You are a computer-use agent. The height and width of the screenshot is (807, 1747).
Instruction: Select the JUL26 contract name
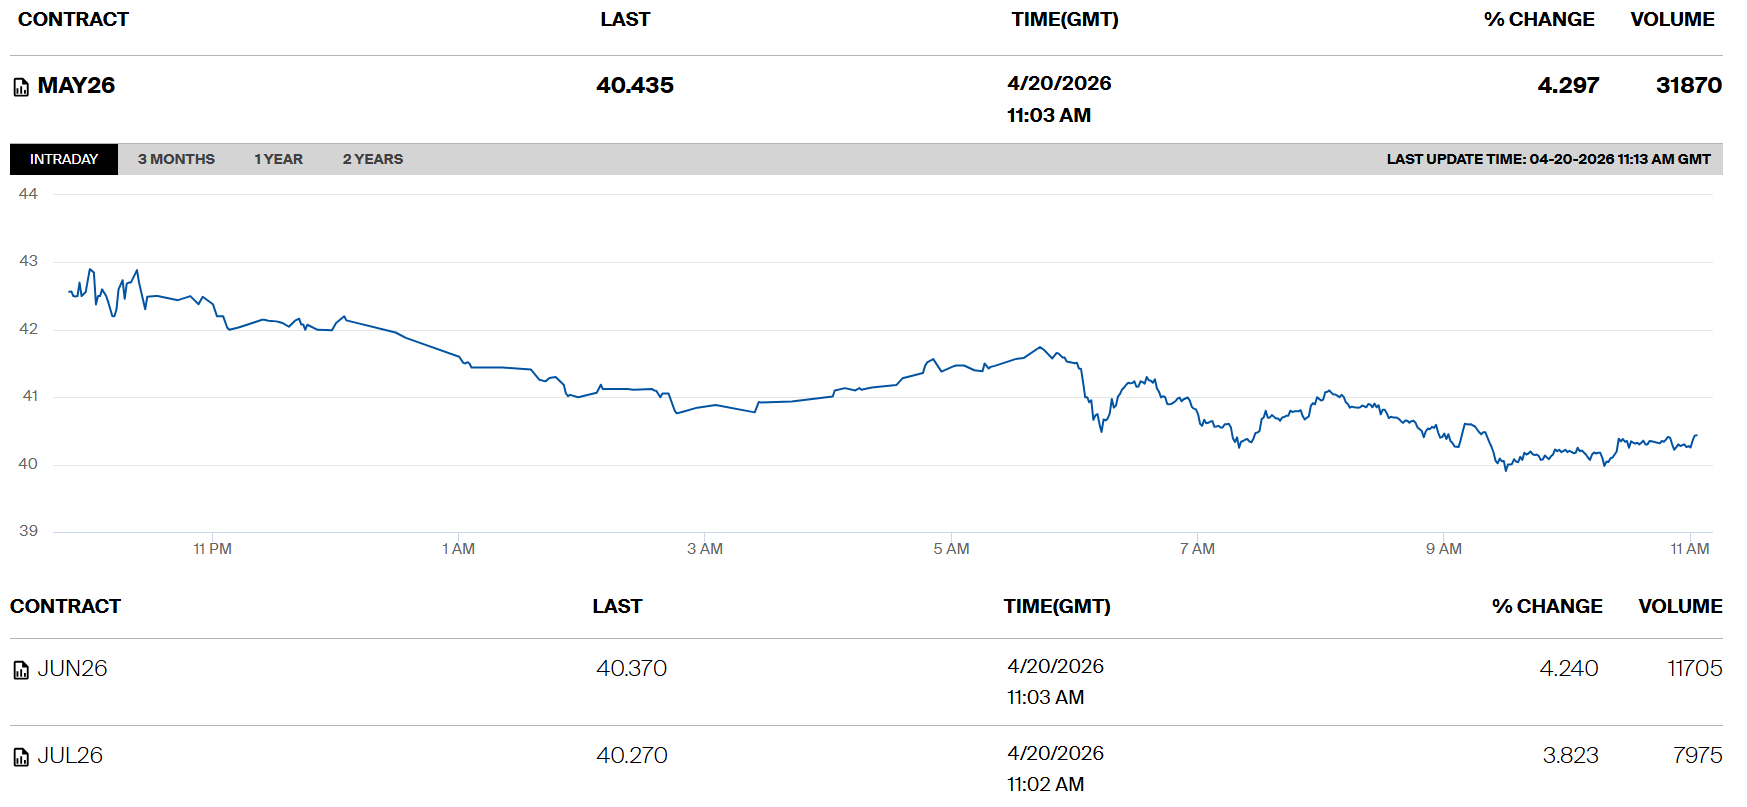click(70, 756)
